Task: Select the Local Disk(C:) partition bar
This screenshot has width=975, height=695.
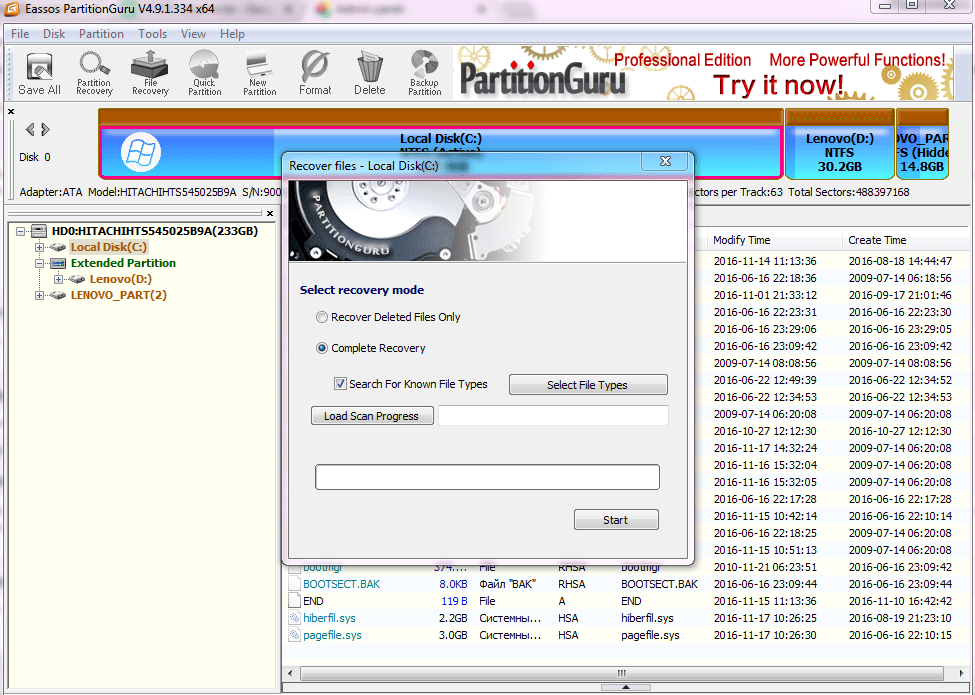Action: 440,145
